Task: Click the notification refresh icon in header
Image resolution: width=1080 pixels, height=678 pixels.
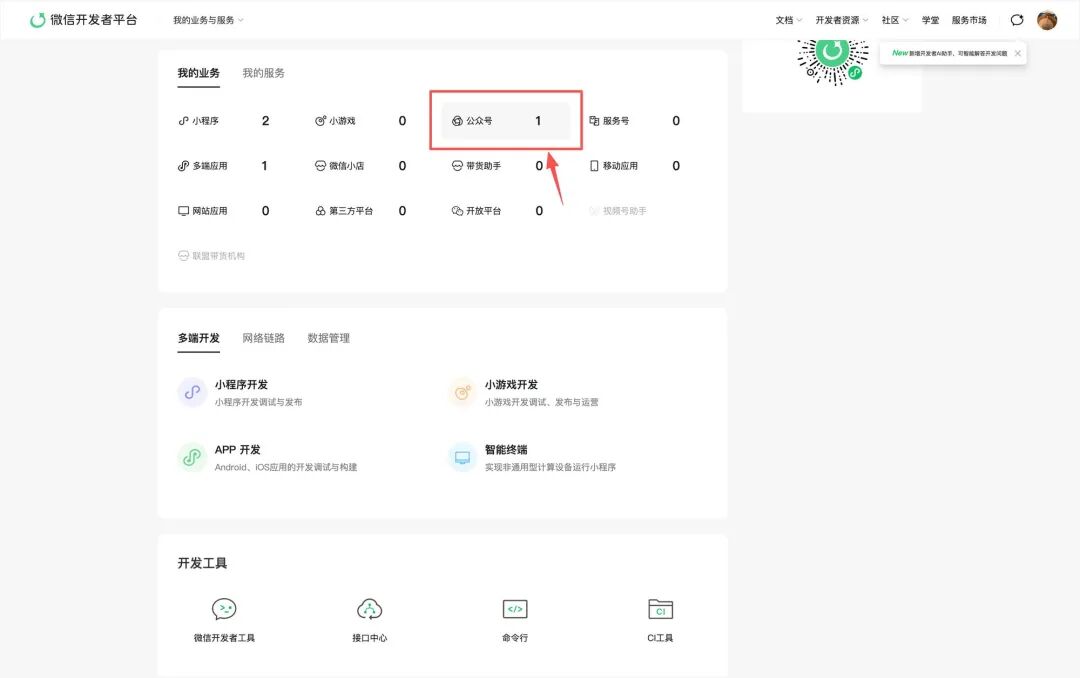Action: pos(1017,20)
